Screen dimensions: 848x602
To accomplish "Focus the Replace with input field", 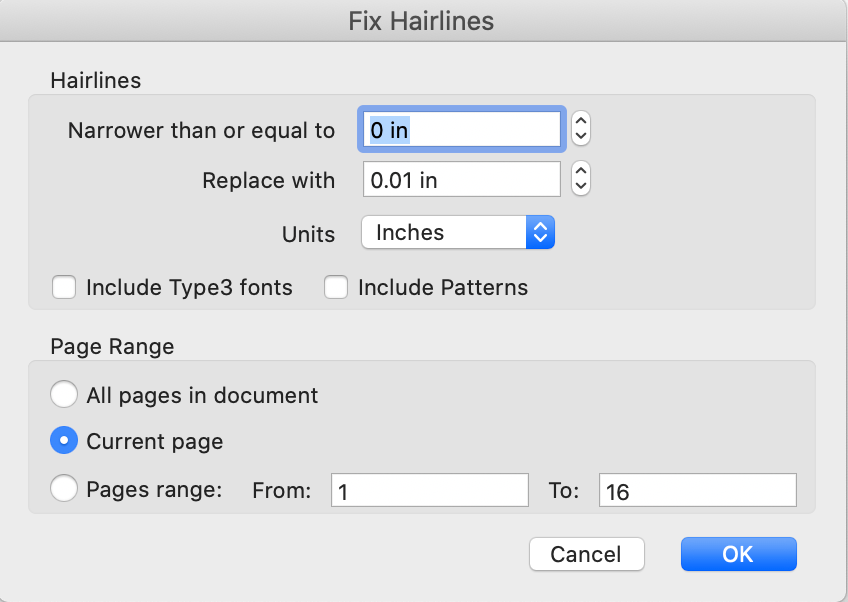I will pyautogui.click(x=462, y=180).
